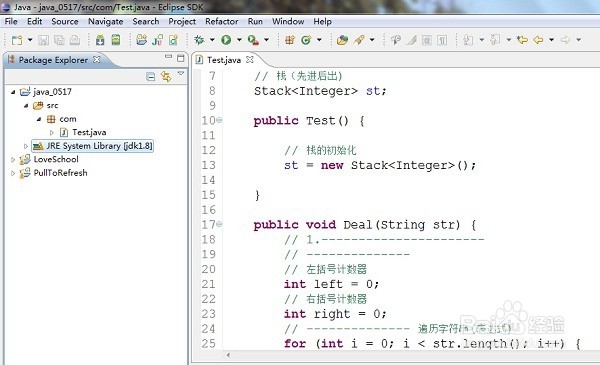Open the File menu
Screen dimensions: 600x365
(x=11, y=21)
